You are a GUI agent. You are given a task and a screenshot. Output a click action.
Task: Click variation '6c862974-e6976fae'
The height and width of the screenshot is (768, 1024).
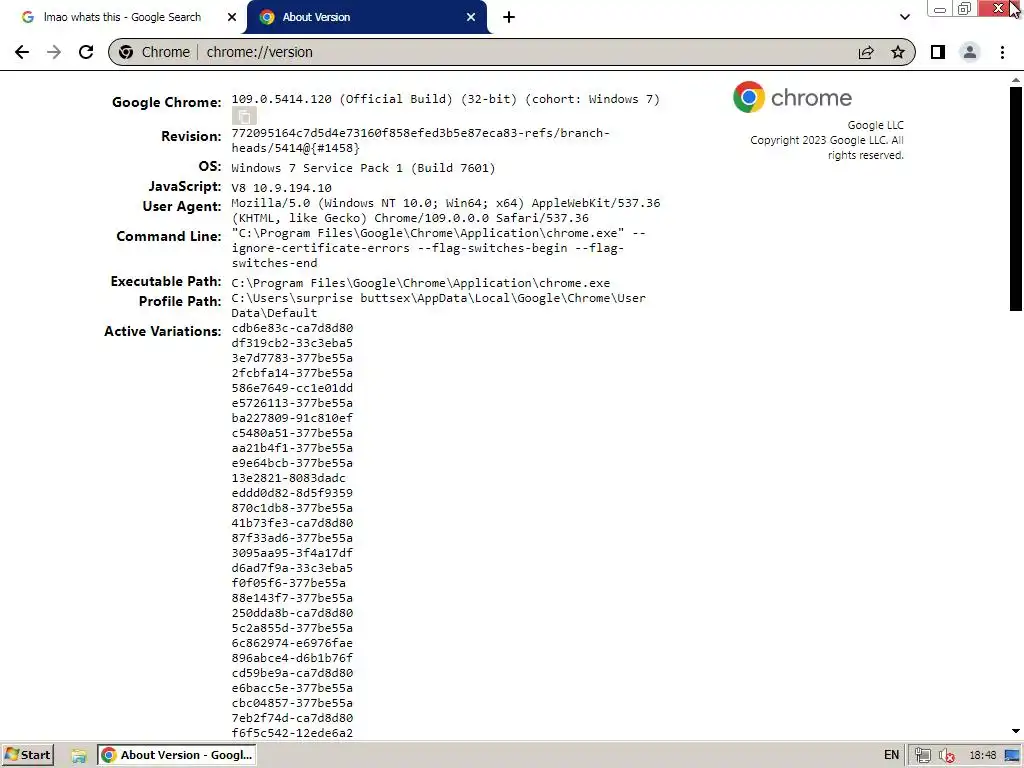click(x=292, y=643)
